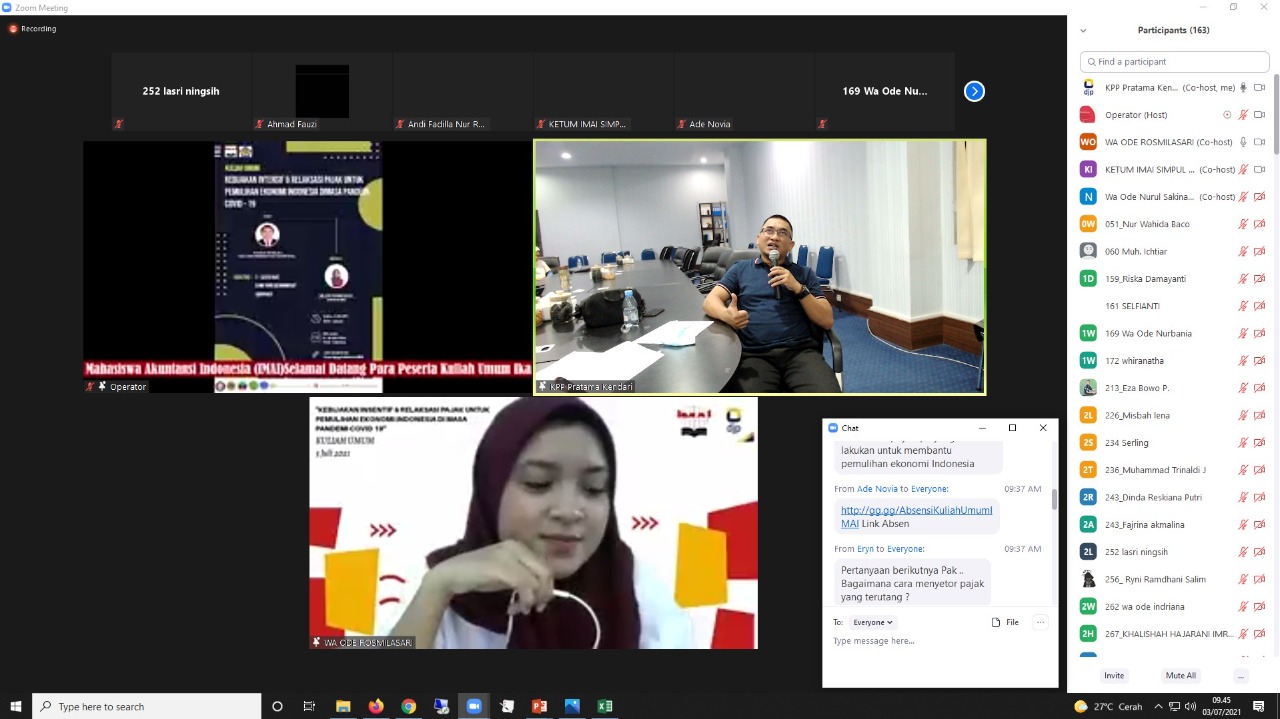Unmute 051_Nur Wahida Baco's microphone
Screen dimensions: 1280x719
(1243, 224)
